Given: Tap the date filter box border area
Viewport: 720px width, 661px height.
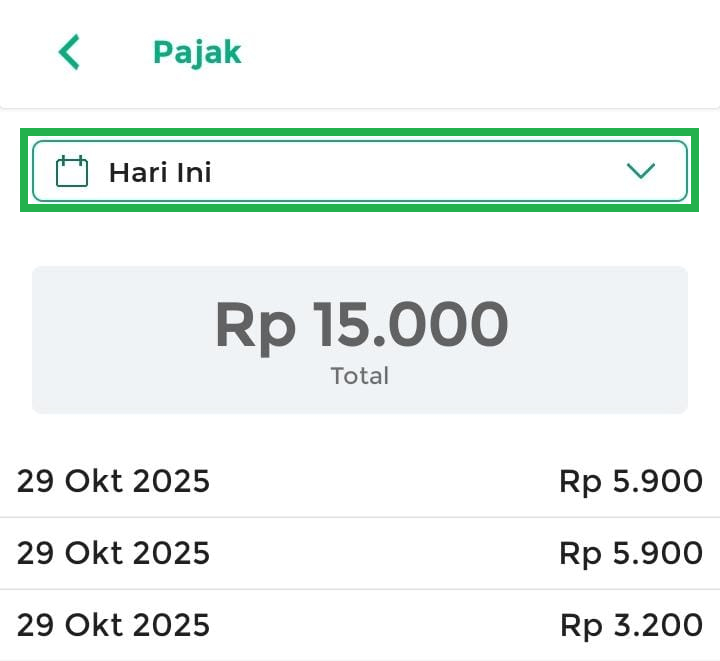Looking at the screenshot, I should [x=360, y=143].
